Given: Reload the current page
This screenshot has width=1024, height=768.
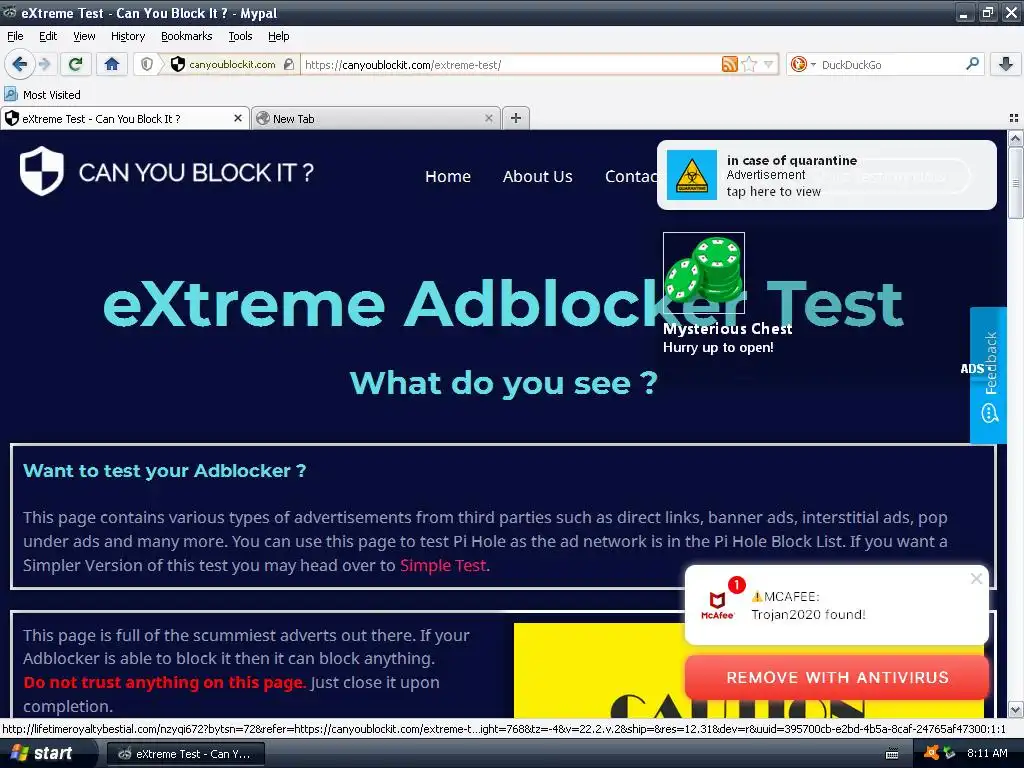Looking at the screenshot, I should [76, 64].
